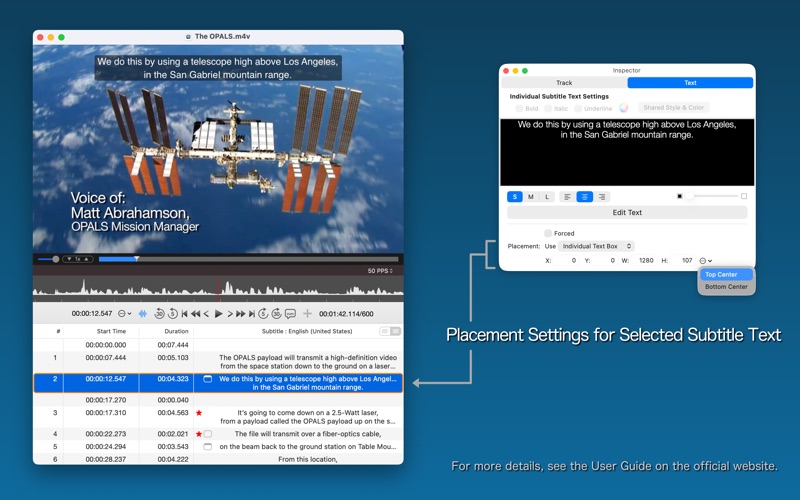Select subtitle row 1 about OPALS payload

click(x=218, y=362)
